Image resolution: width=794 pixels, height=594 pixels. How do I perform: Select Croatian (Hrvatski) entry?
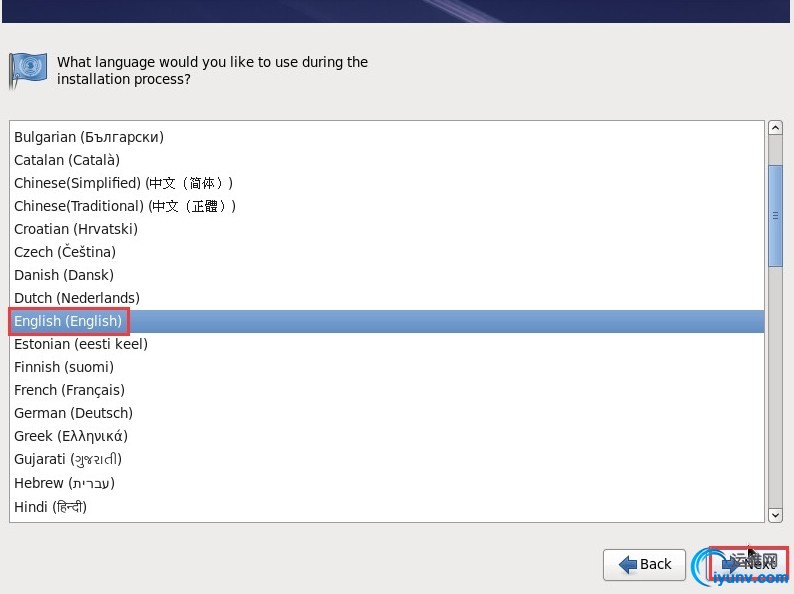pyautogui.click(x=386, y=229)
